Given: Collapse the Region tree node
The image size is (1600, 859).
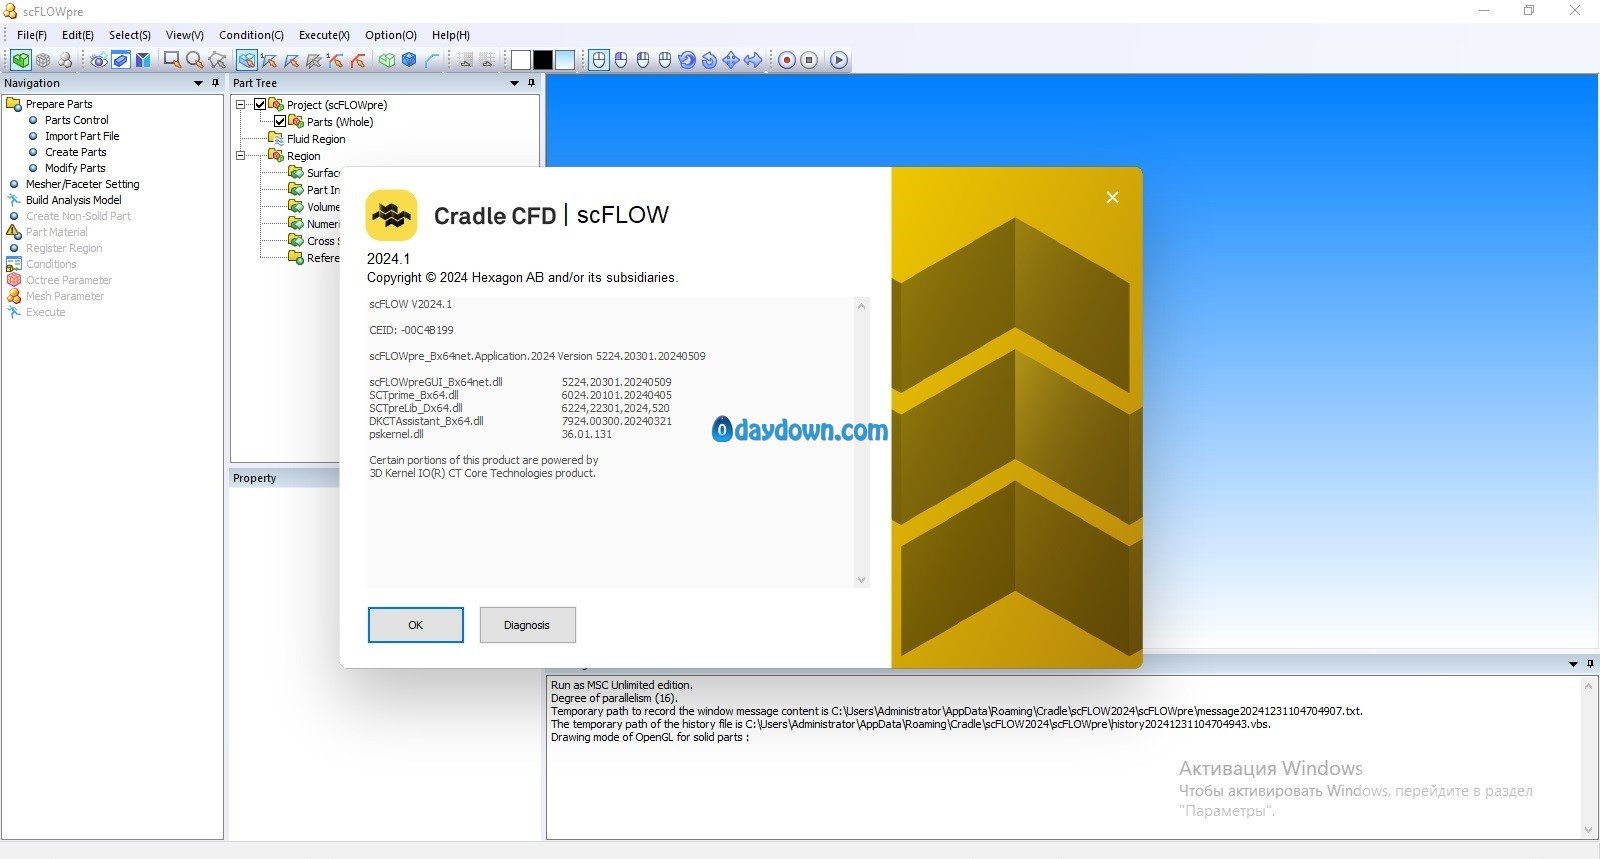Looking at the screenshot, I should click(x=240, y=155).
